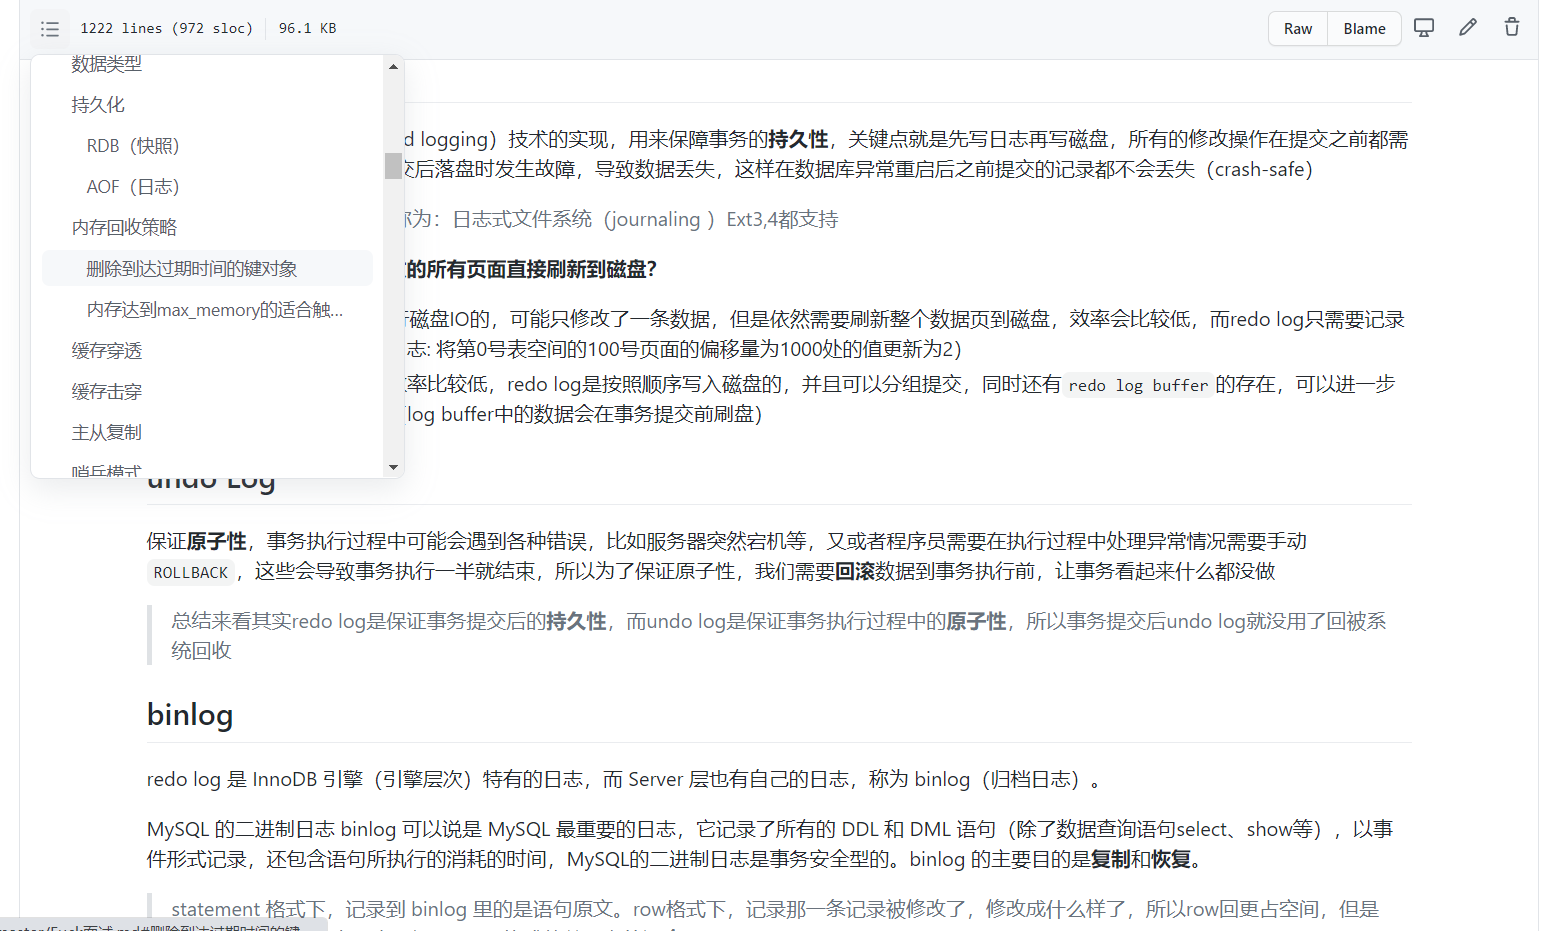Click the "redo log buffer" inline code
Image resolution: width=1558 pixels, height=931 pixels.
[1138, 386]
